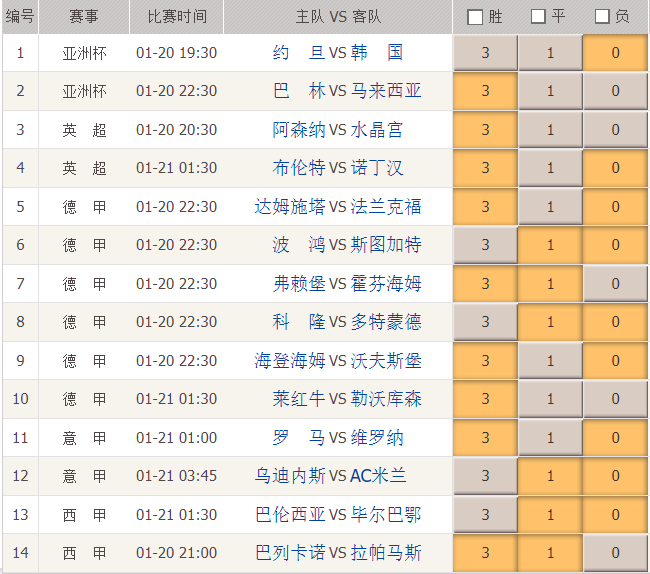Open the 莱红牛 VS 勒沃库森 match link
Screen dimensions: 650x574
(347, 399)
